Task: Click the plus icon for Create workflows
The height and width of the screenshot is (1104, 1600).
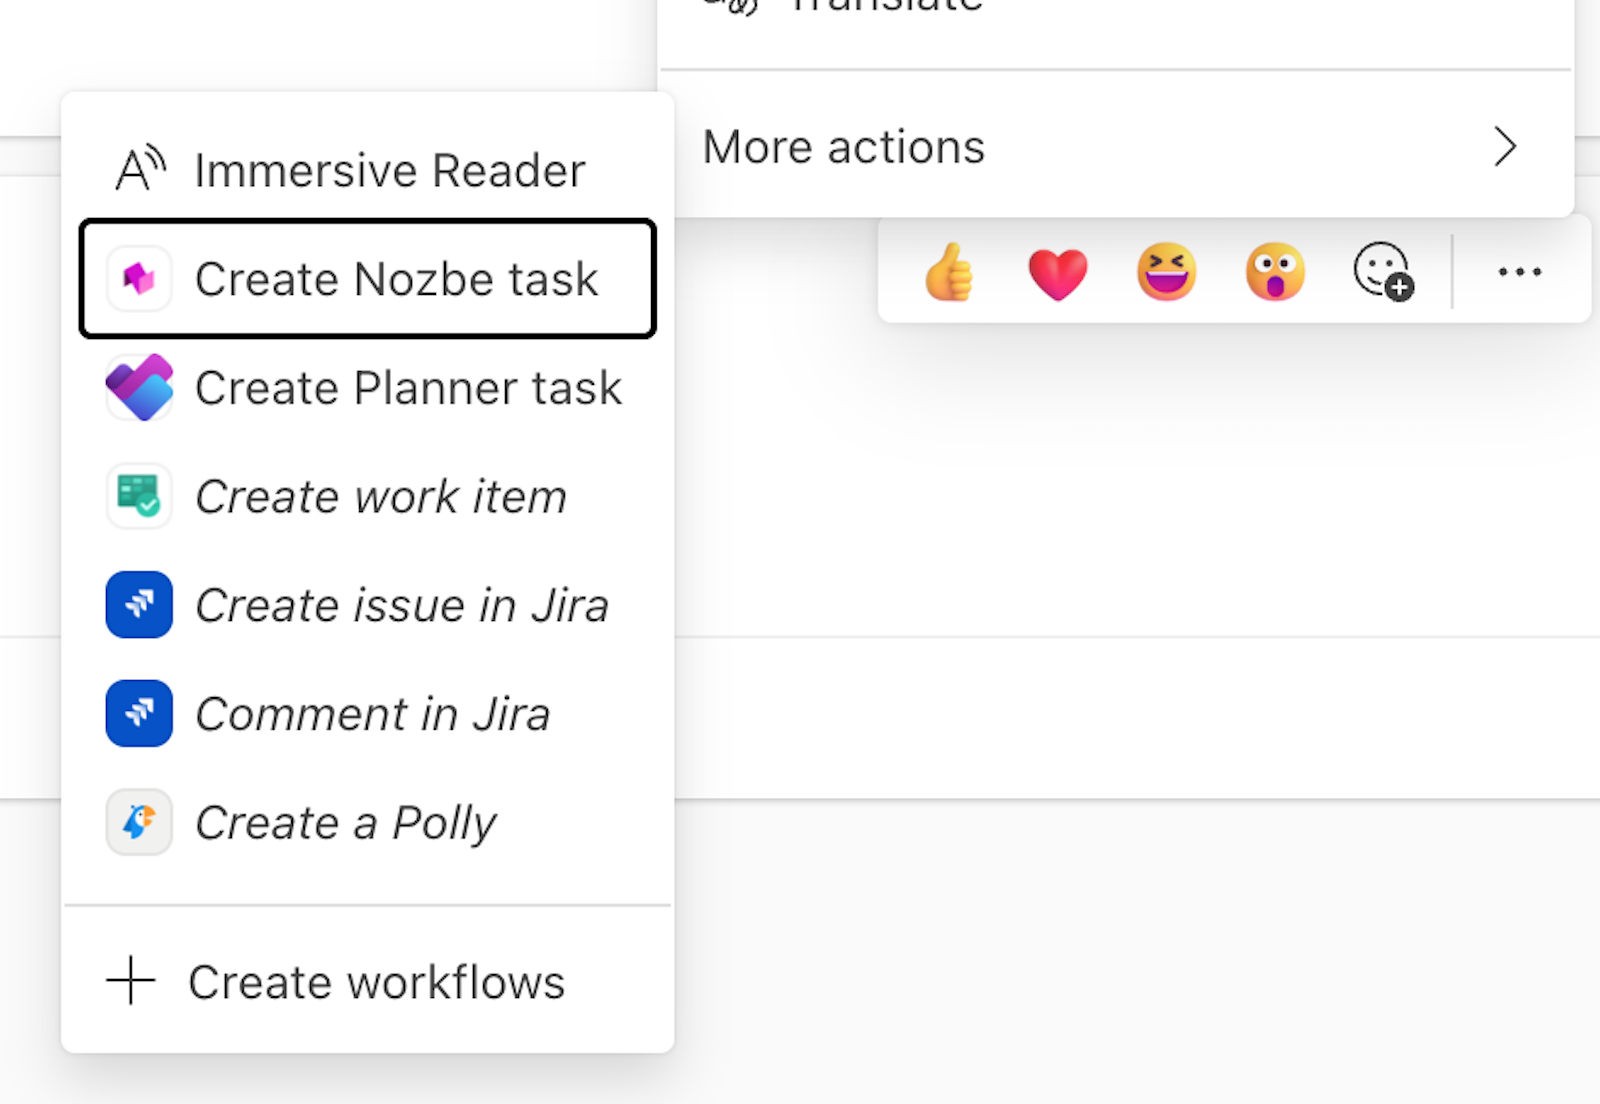Action: (x=129, y=982)
